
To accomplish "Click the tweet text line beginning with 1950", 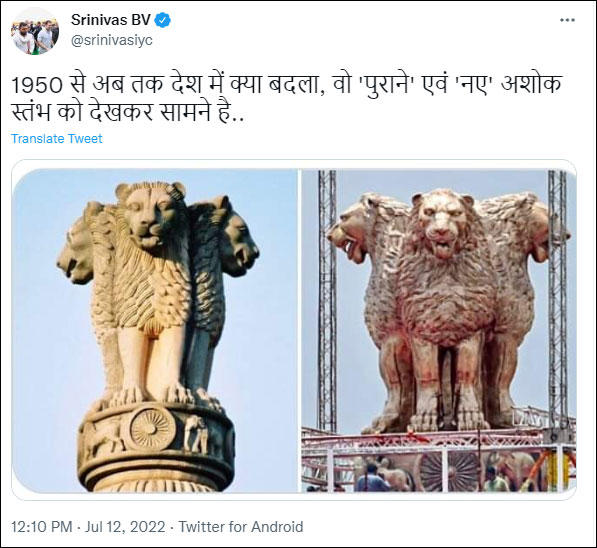I will tap(287, 85).
